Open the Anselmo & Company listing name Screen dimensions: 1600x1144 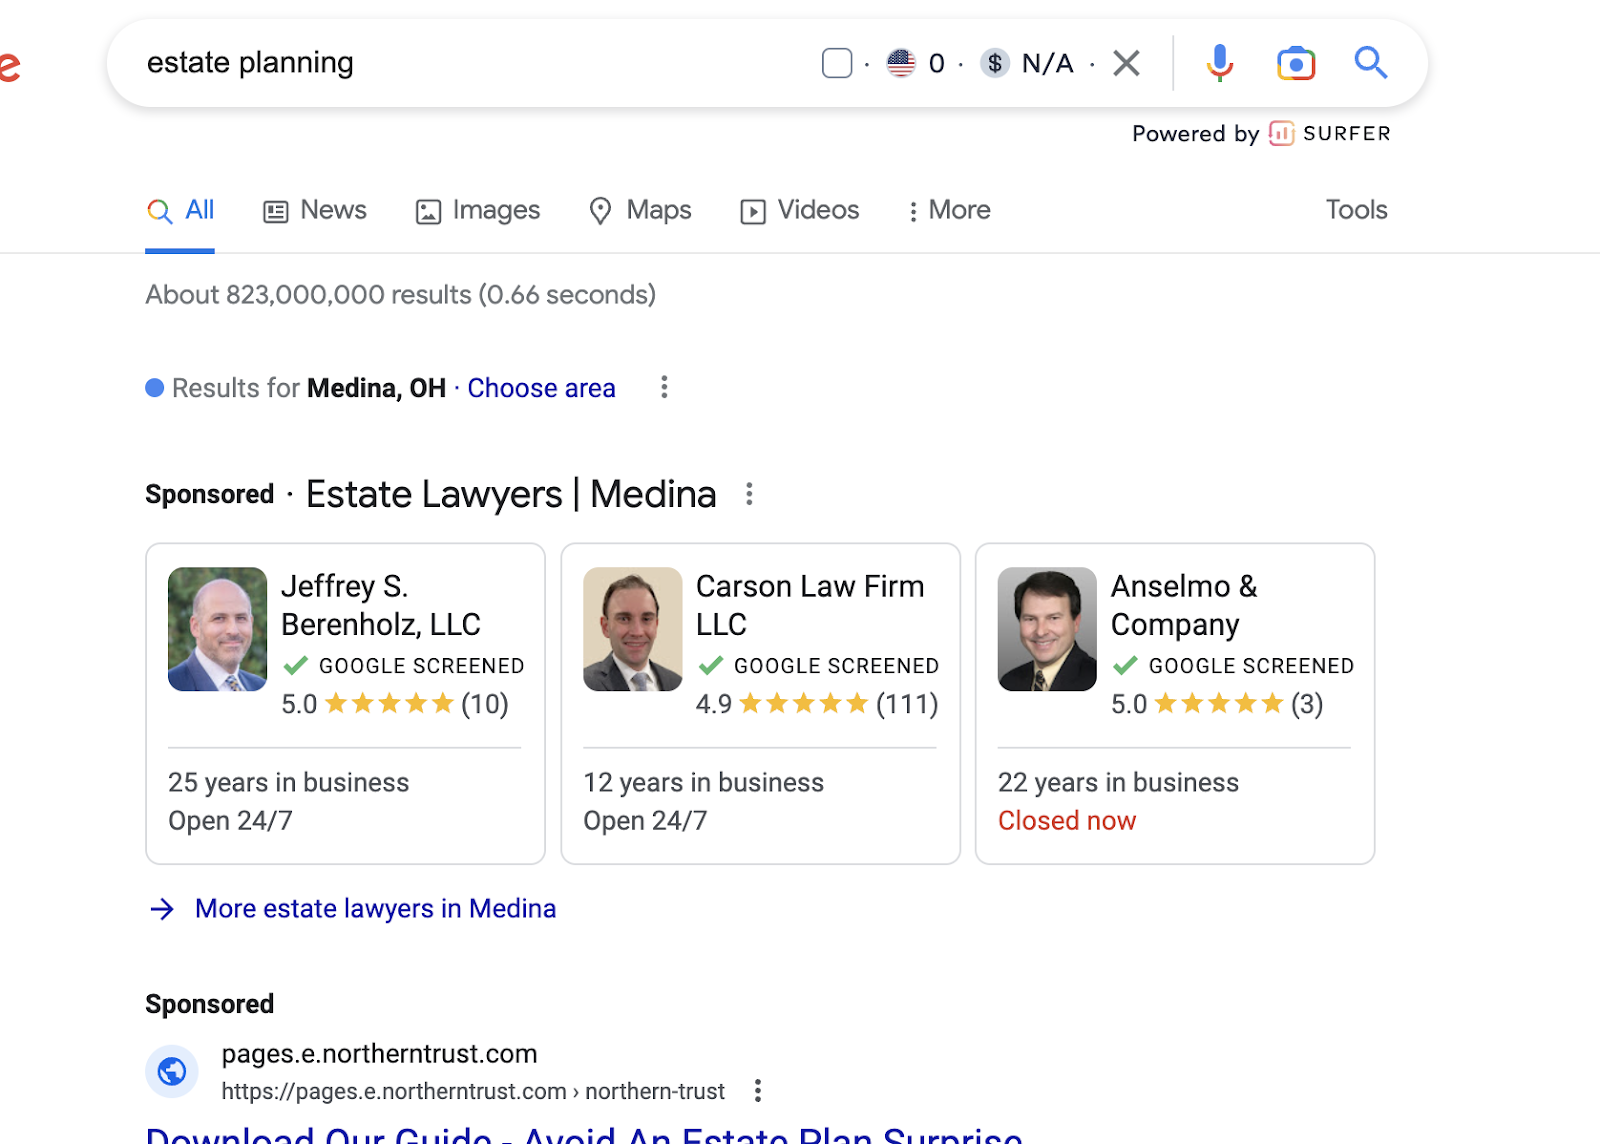point(1184,605)
